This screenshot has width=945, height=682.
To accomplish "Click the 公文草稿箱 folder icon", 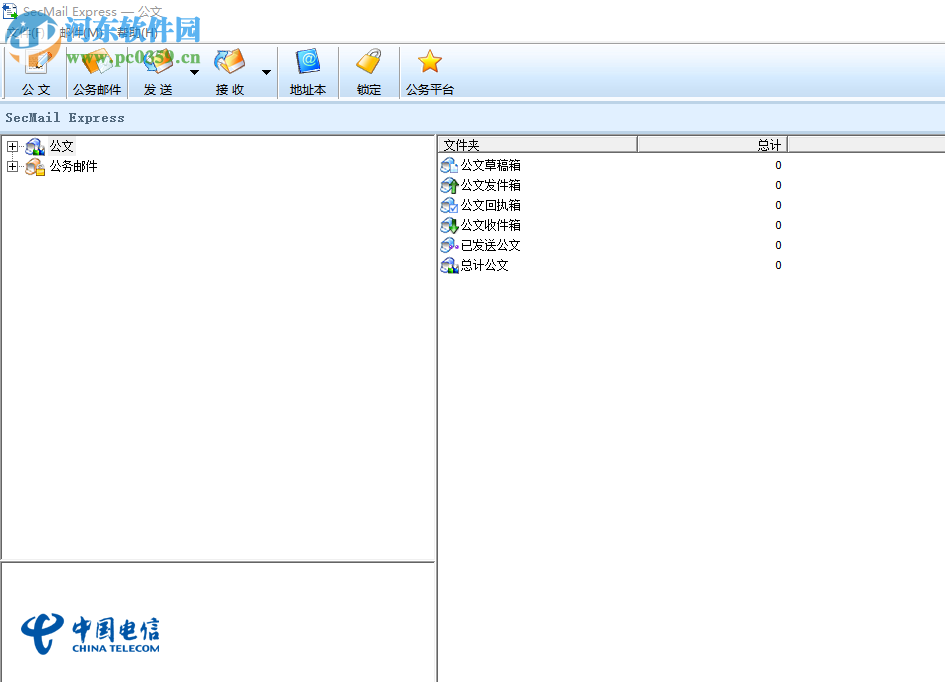I will coord(449,165).
